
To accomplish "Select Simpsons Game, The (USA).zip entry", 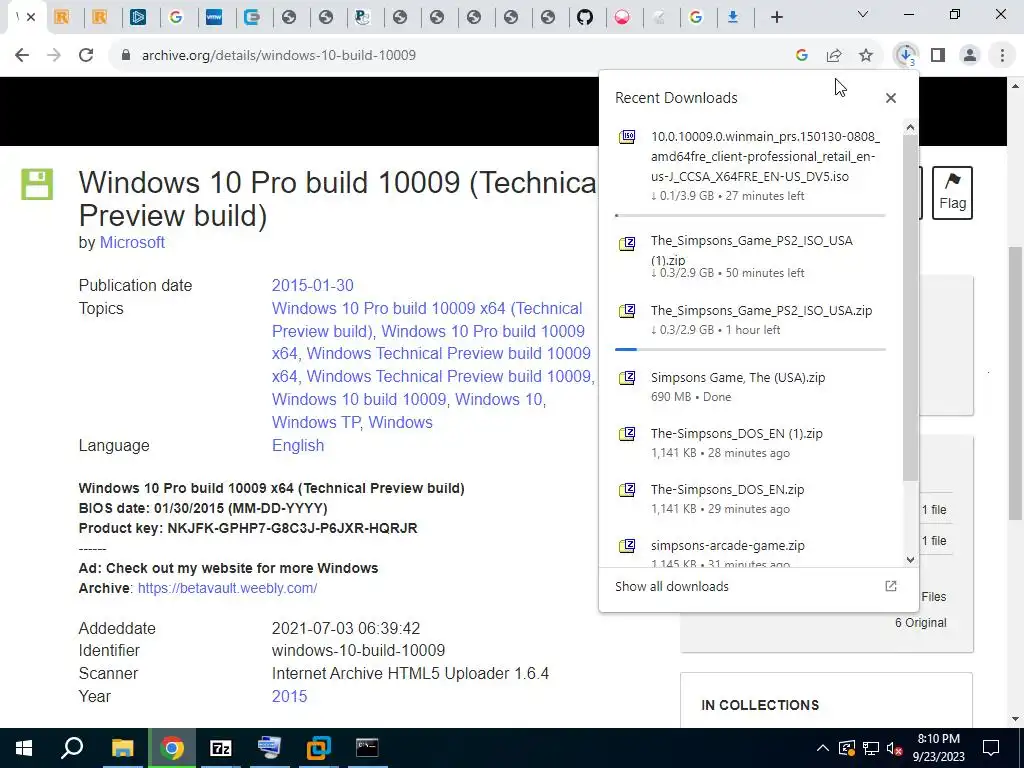I will point(750,387).
